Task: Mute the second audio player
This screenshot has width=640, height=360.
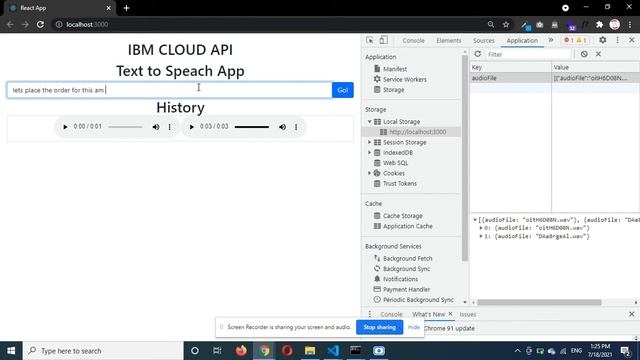Action: coord(282,127)
